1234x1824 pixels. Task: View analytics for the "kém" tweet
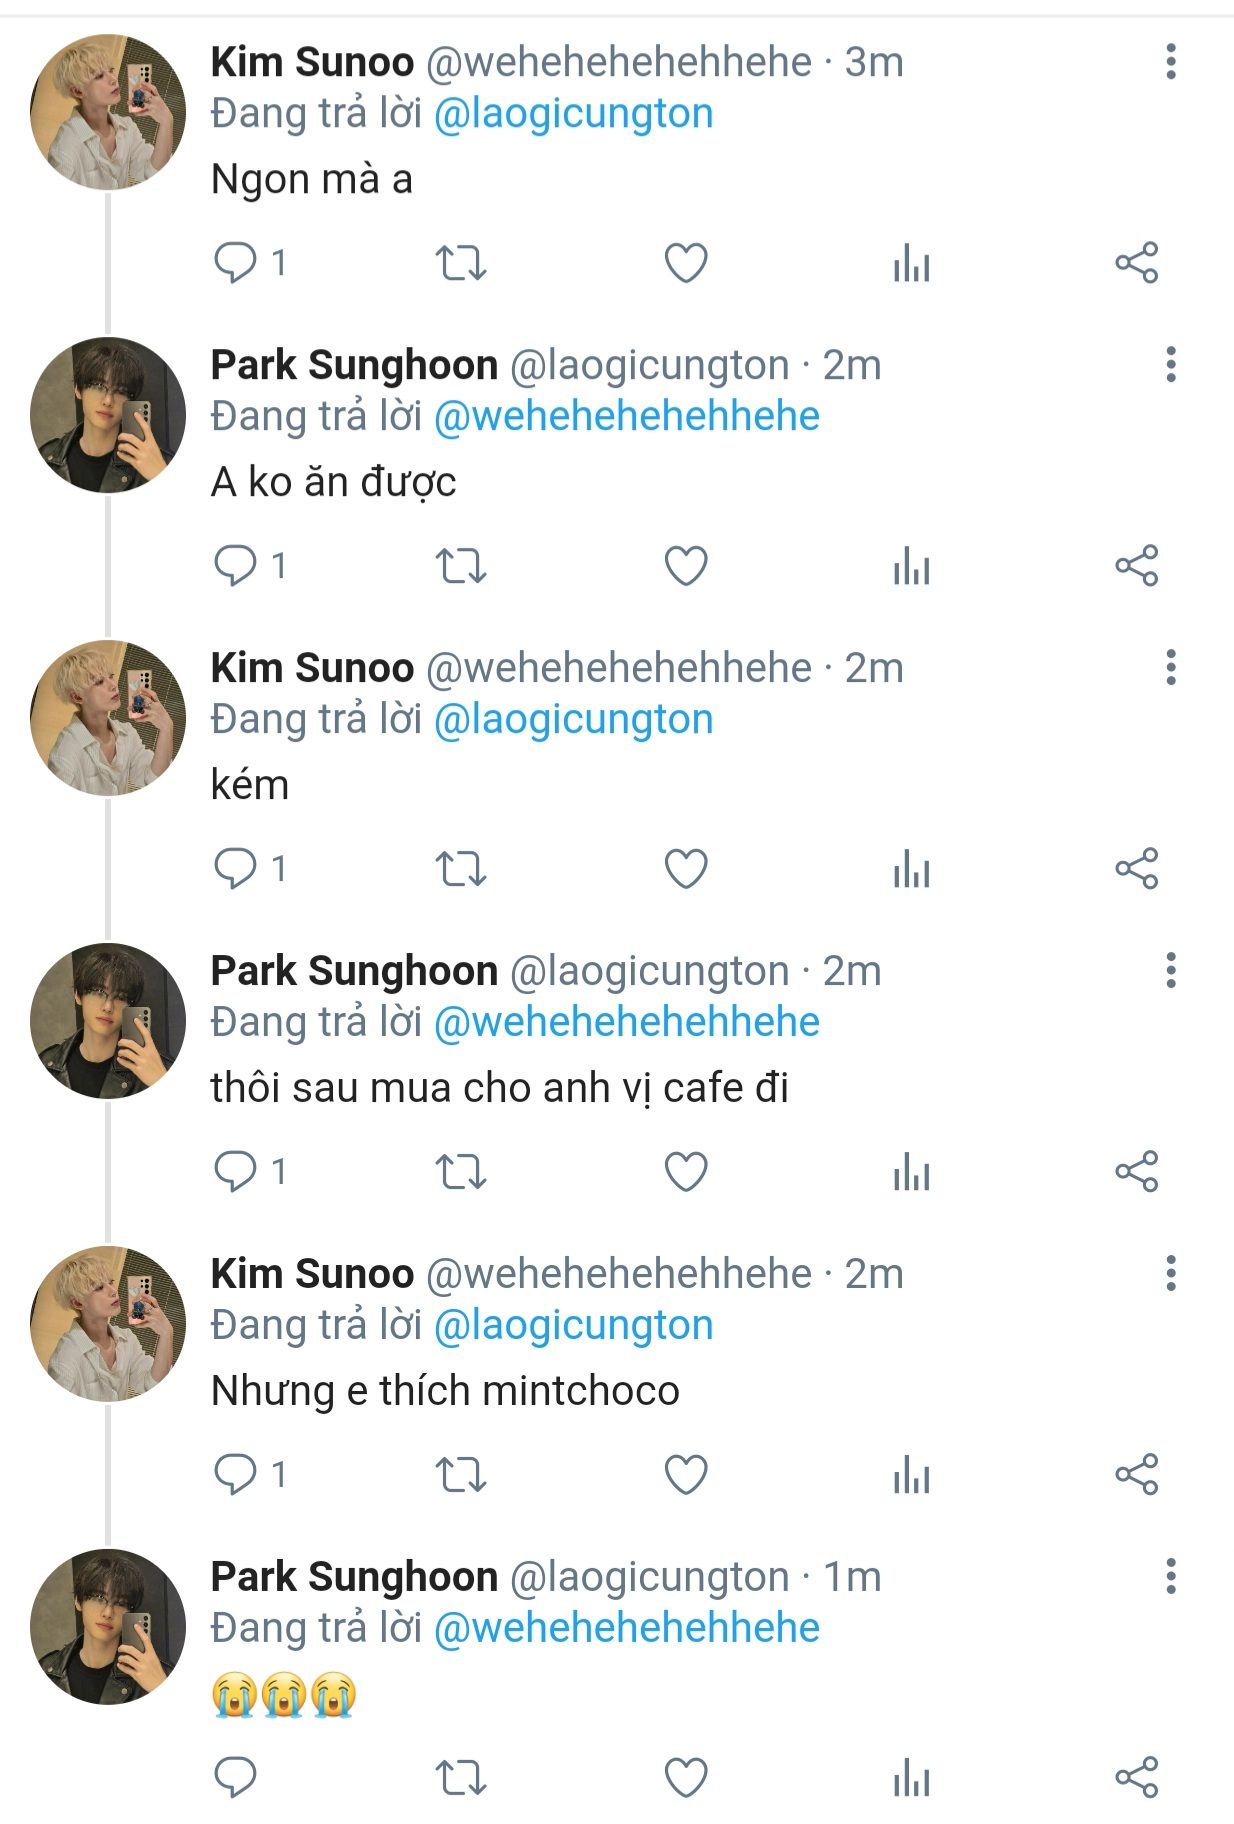(911, 869)
